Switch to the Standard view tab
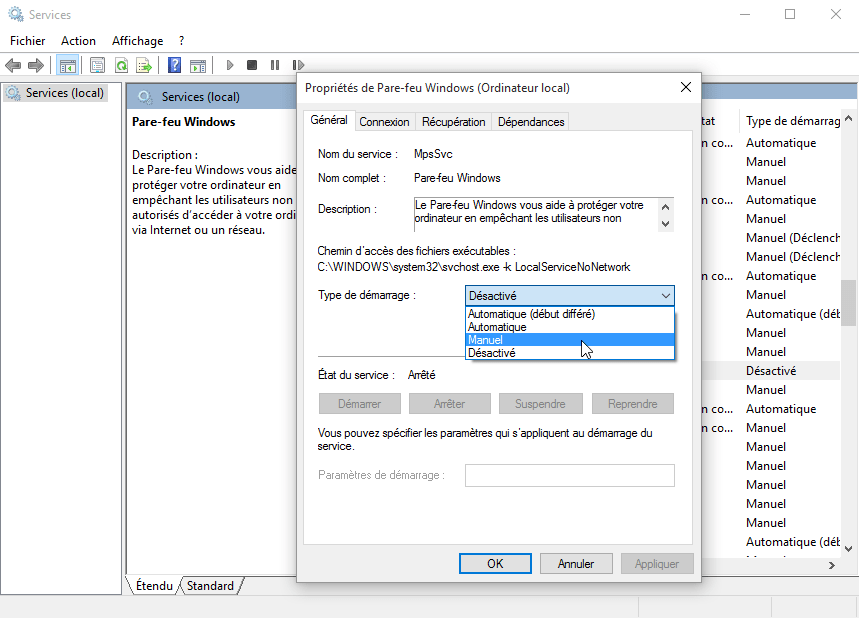Image resolution: width=859 pixels, height=618 pixels. (x=210, y=586)
